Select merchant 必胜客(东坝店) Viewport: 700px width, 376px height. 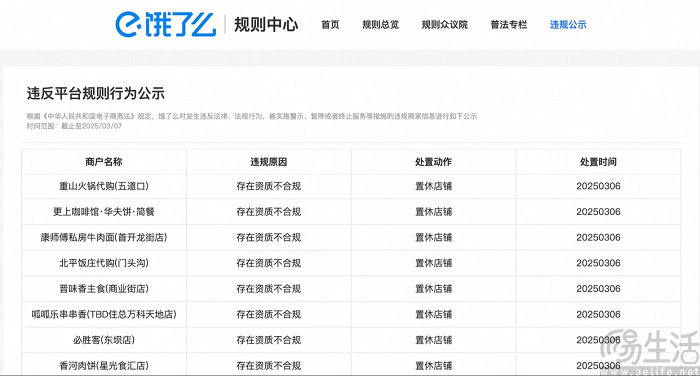[104, 340]
